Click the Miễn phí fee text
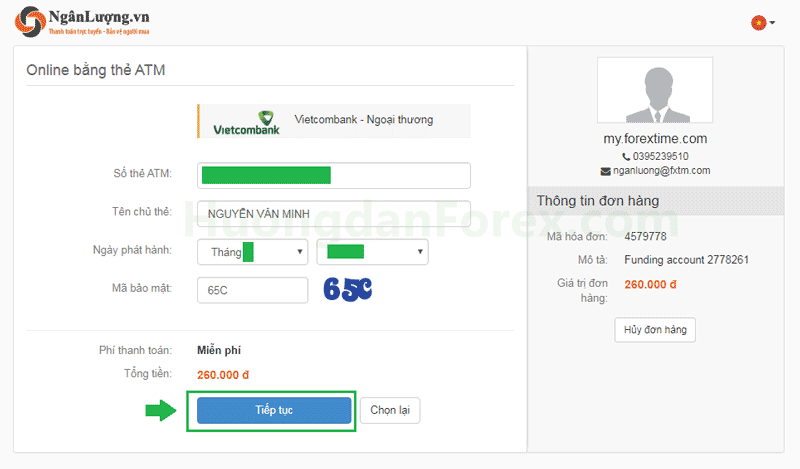The image size is (800, 469). [x=219, y=350]
